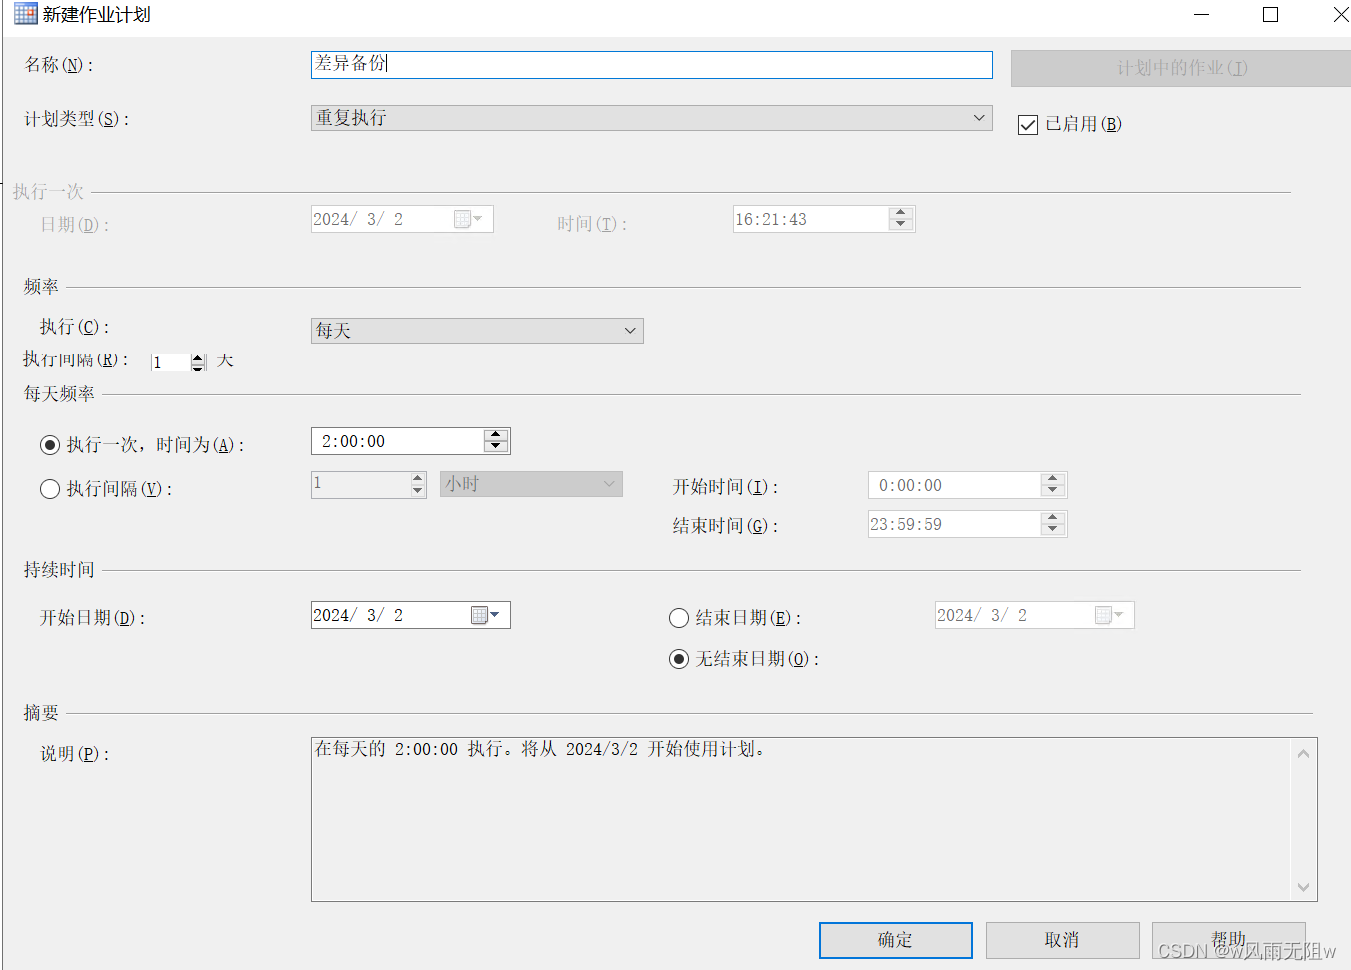
Task: Select the 结束日期 radio button
Action: [x=679, y=618]
